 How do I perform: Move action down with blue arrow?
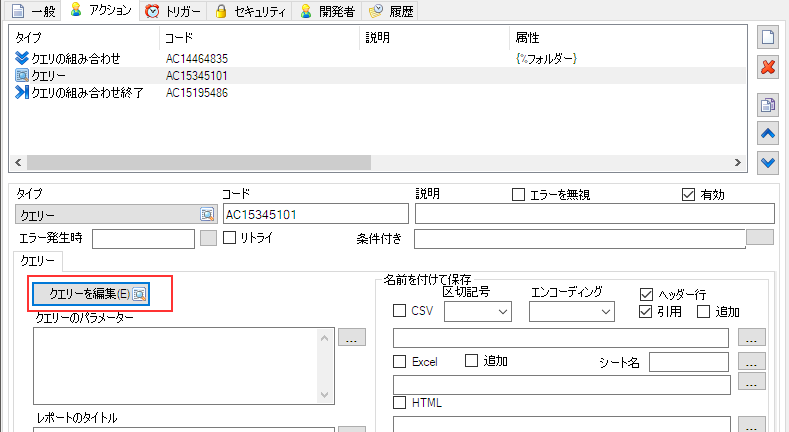(x=768, y=163)
